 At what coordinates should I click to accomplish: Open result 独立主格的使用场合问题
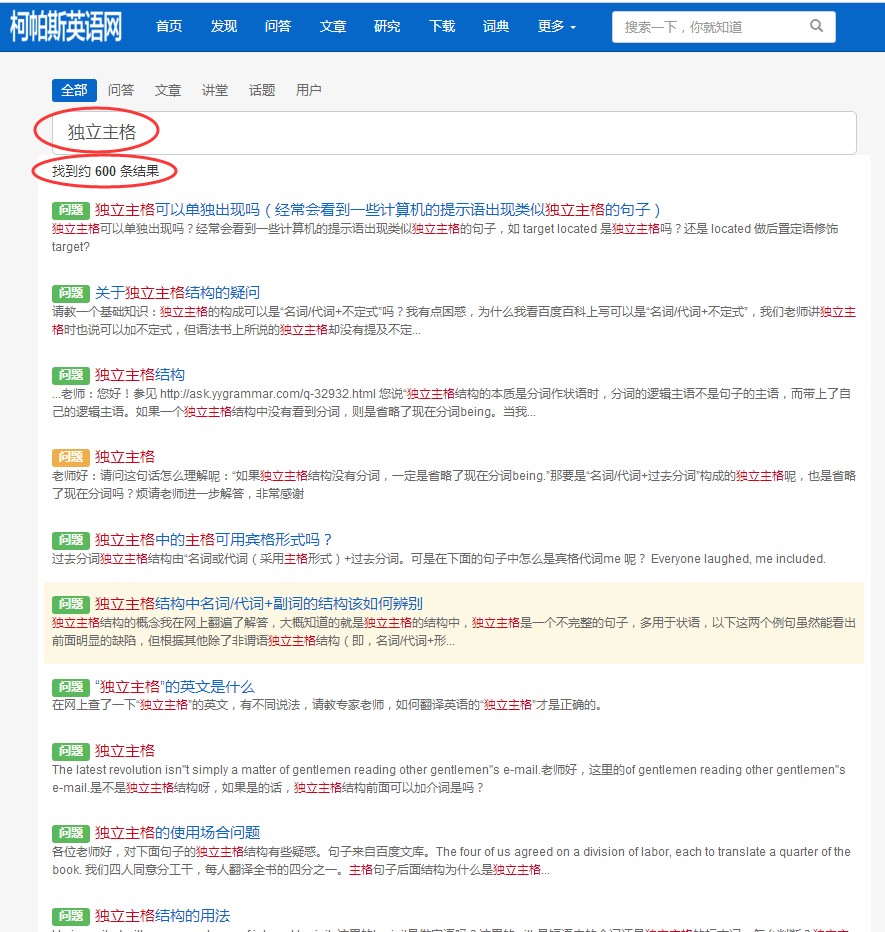pos(177,833)
